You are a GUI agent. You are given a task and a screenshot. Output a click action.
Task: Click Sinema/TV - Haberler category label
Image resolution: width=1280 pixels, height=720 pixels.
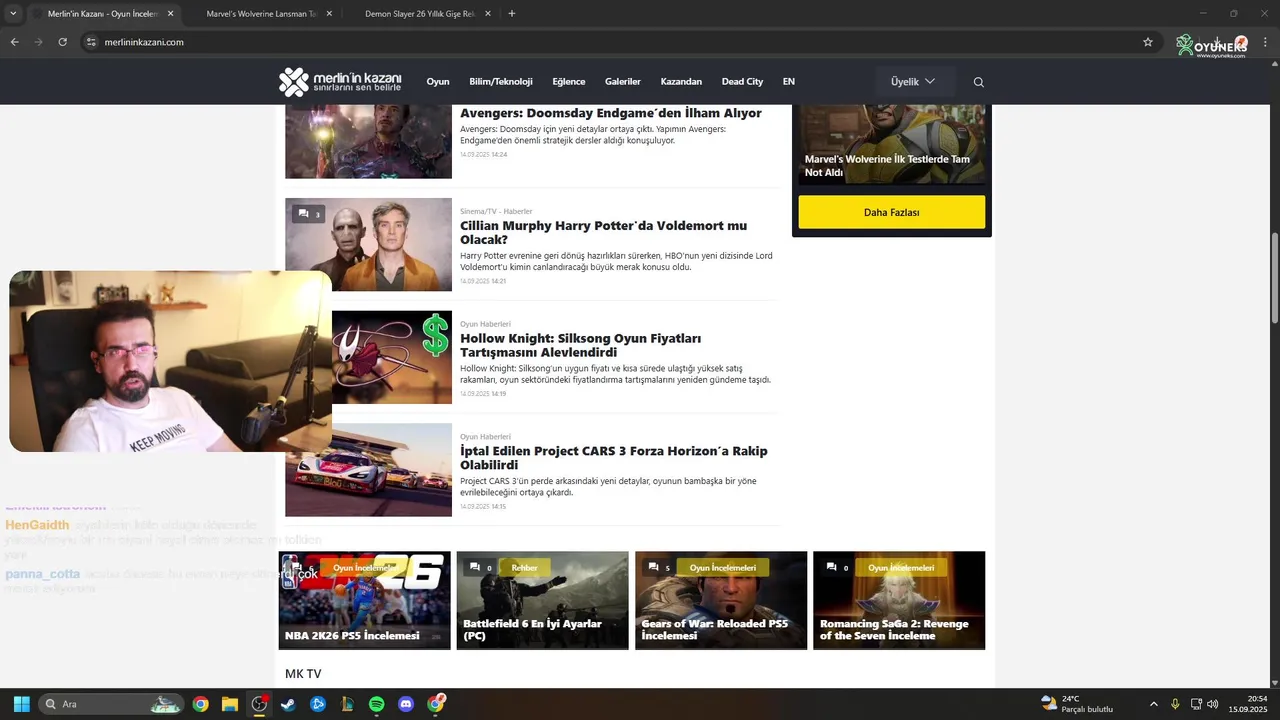(496, 211)
